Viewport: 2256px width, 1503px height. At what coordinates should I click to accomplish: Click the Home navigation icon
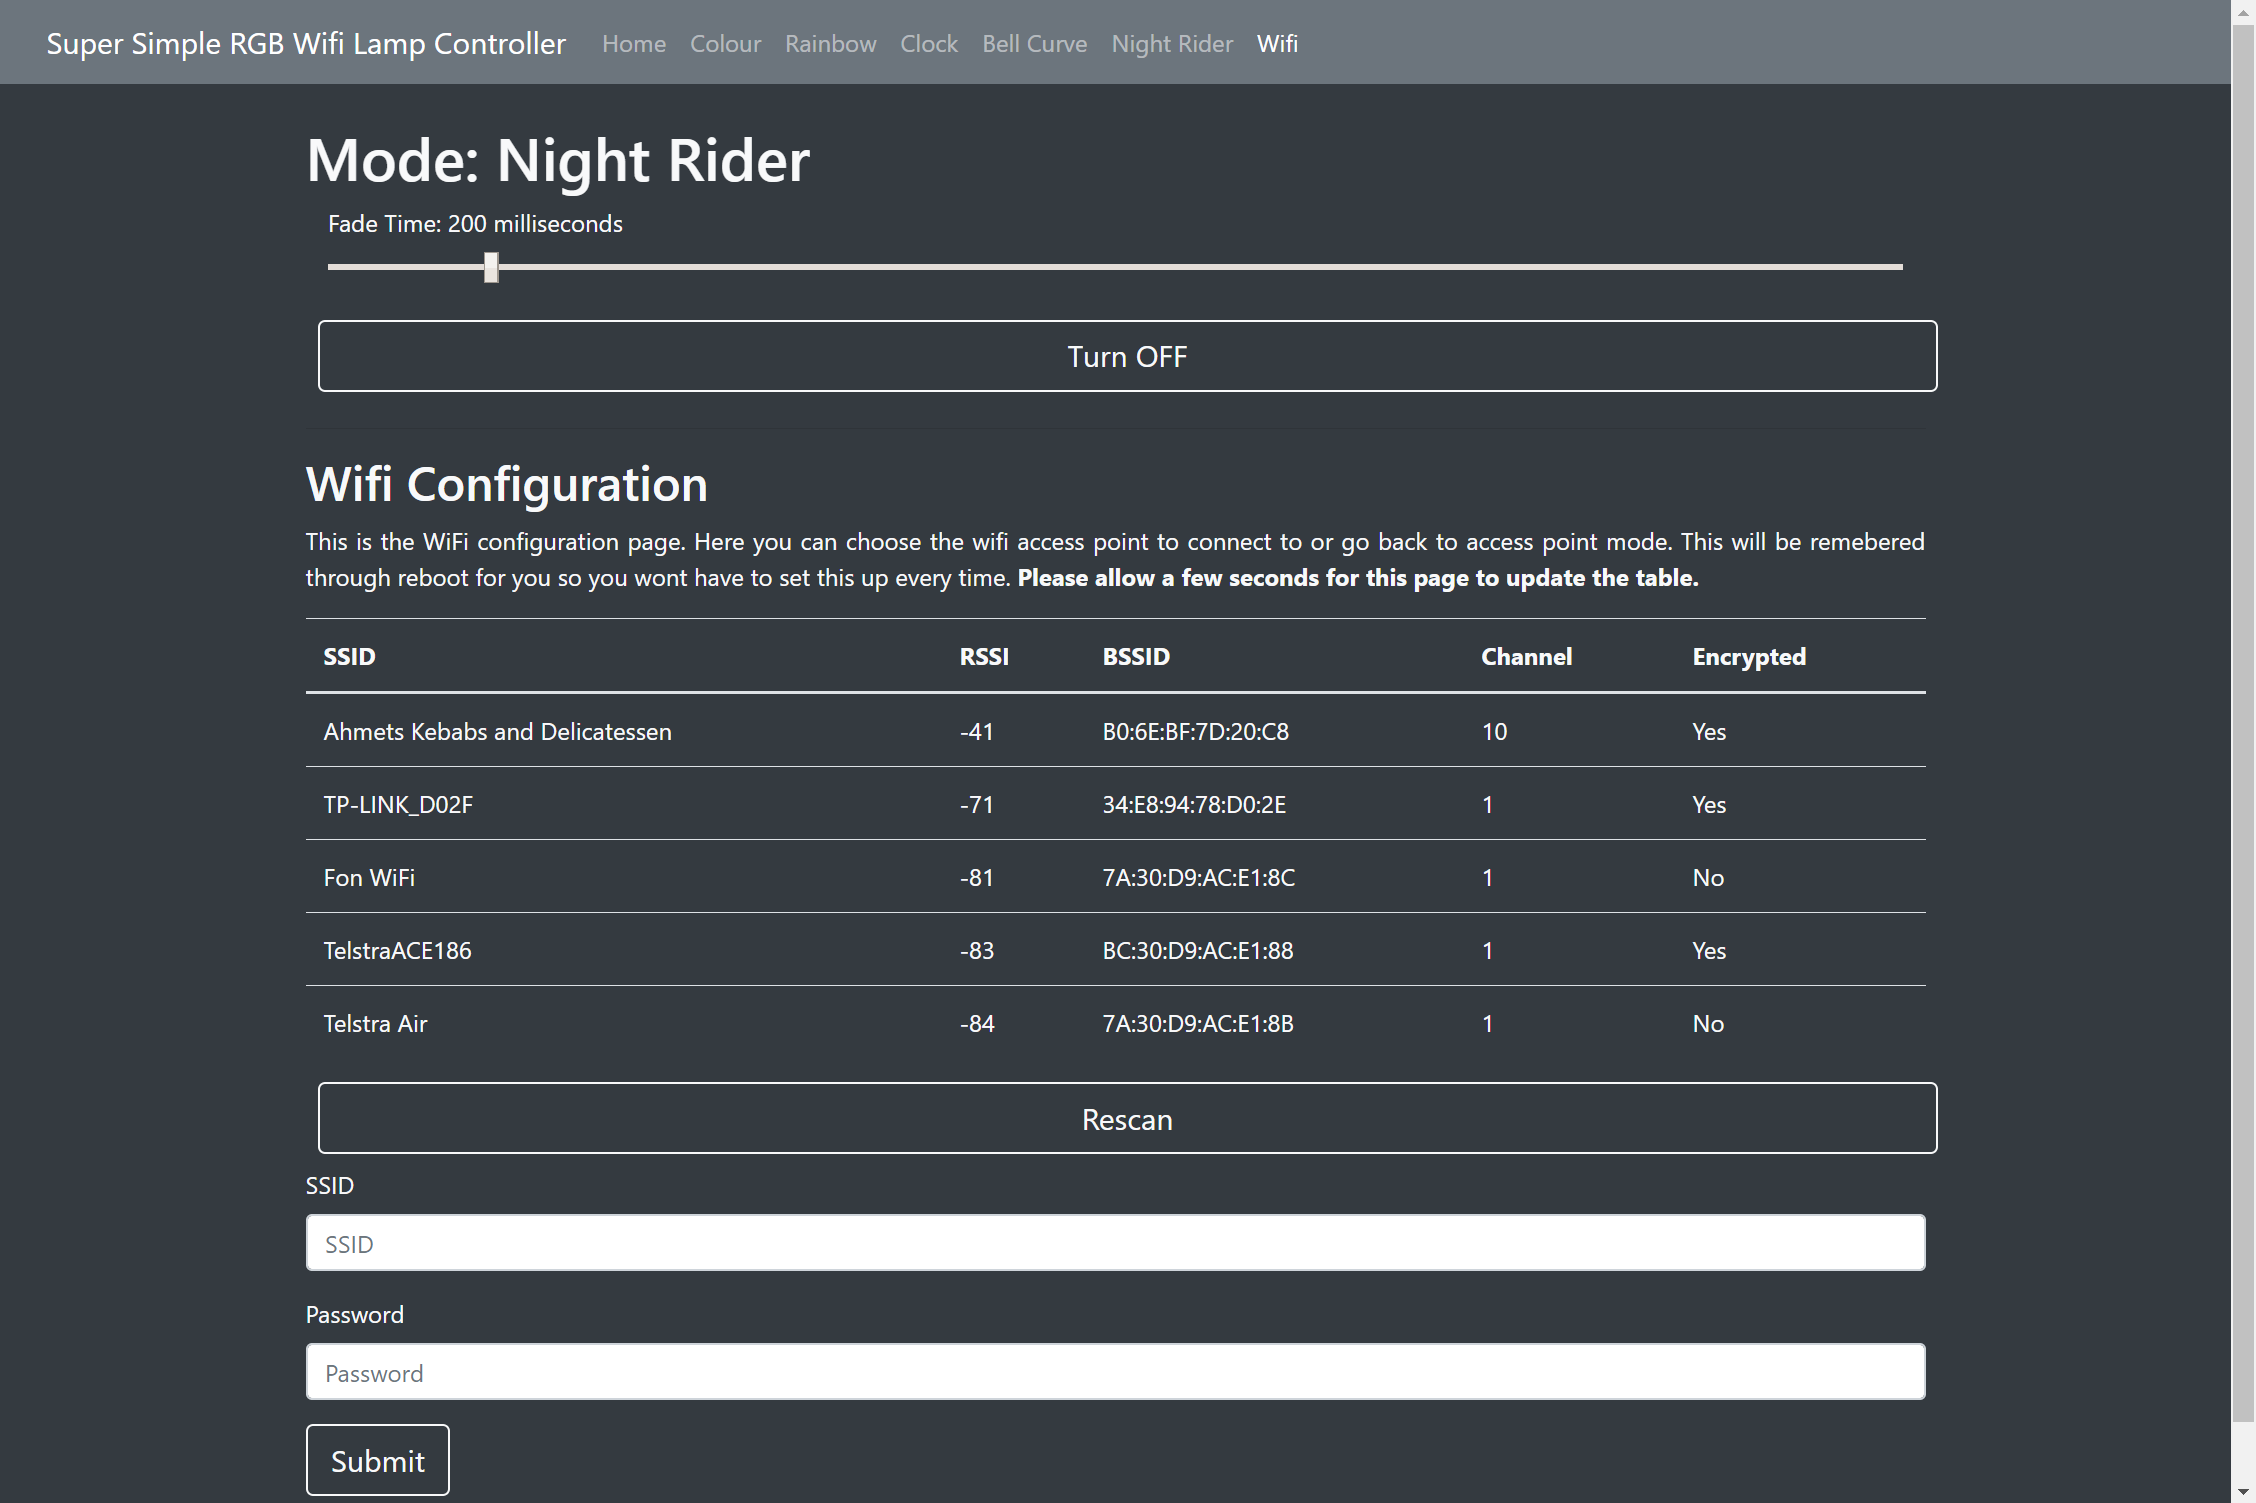click(632, 42)
